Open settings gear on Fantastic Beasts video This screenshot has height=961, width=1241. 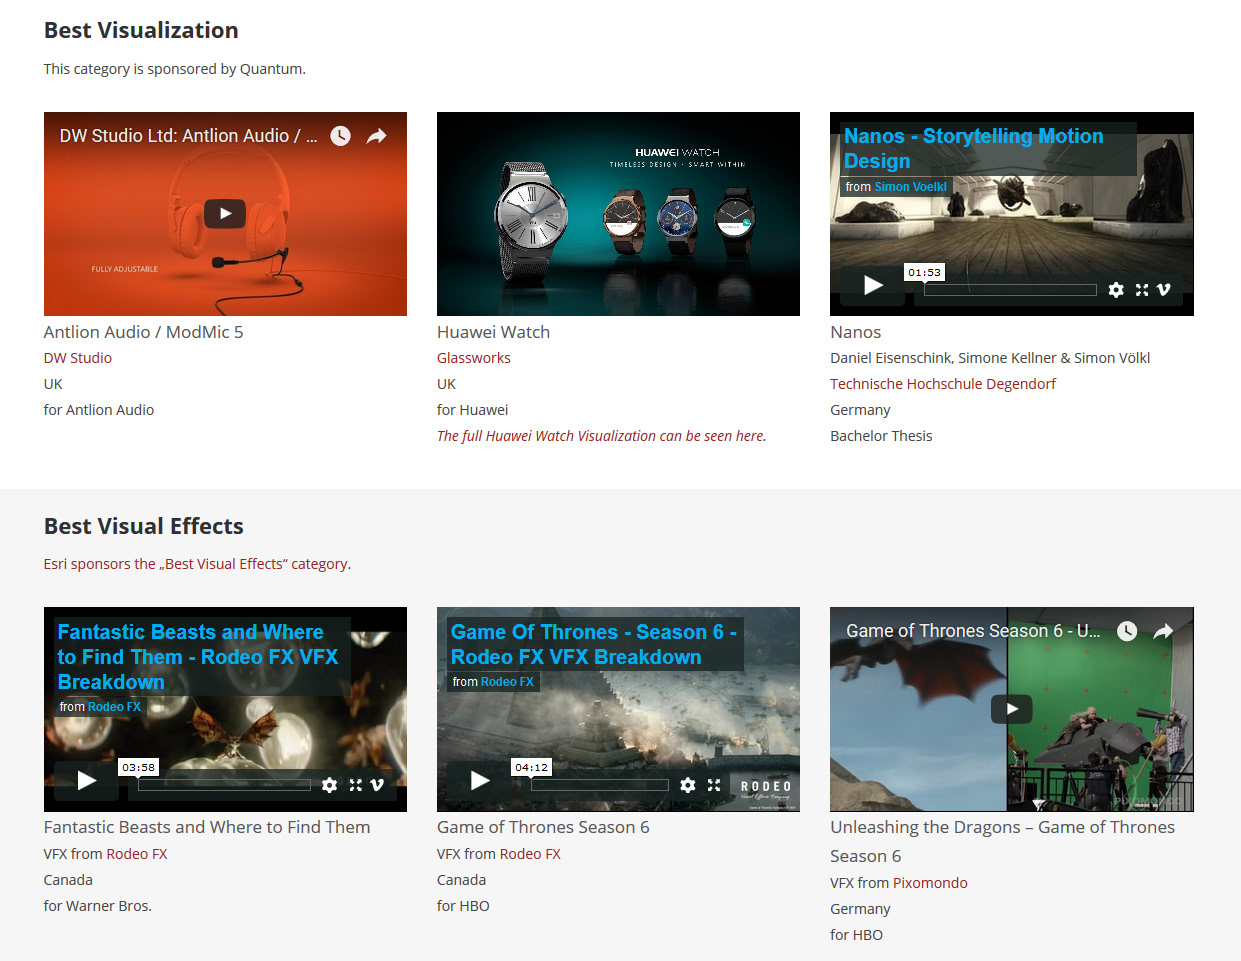(x=330, y=785)
